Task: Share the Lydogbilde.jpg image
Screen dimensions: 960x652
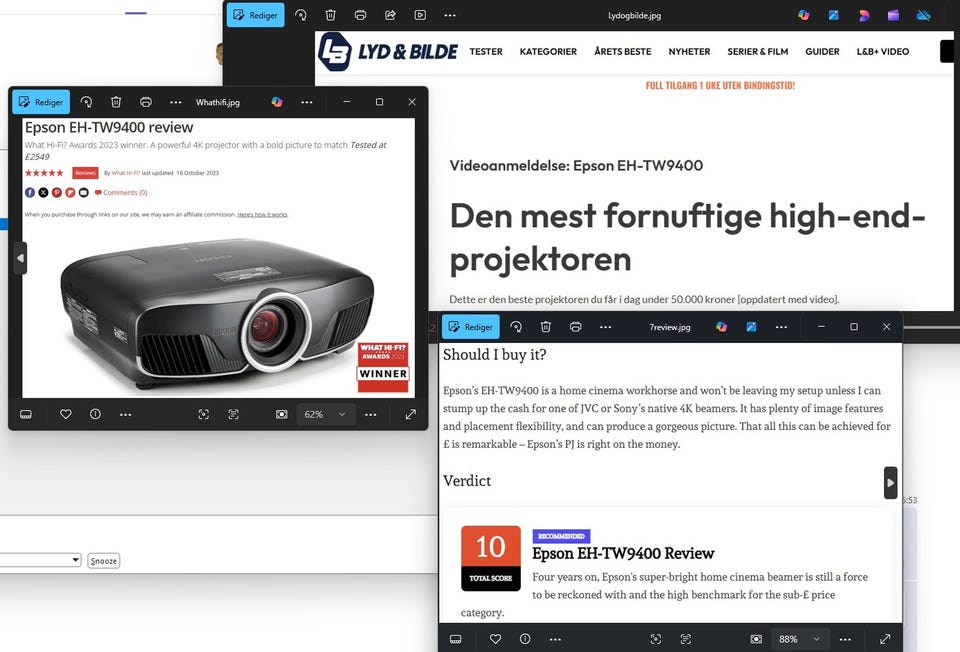Action: pos(391,15)
